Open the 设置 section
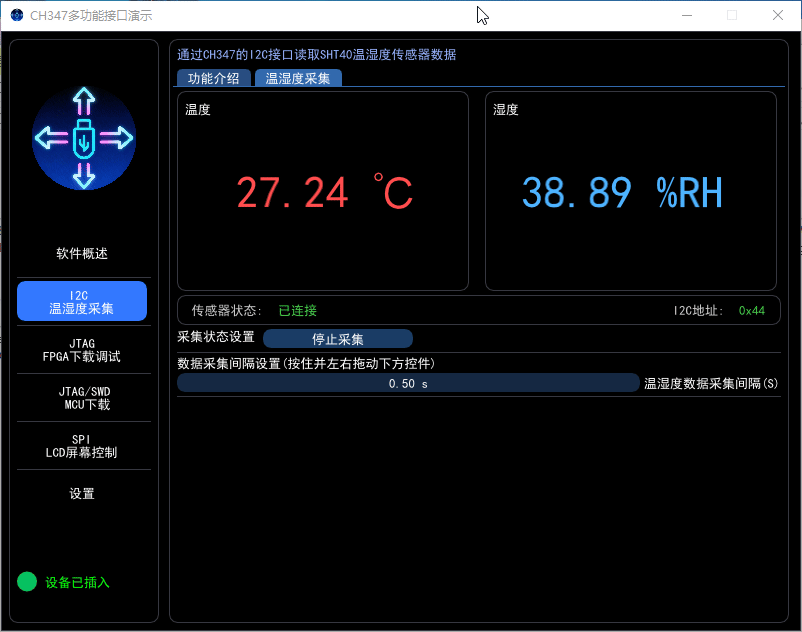 pyautogui.click(x=81, y=493)
